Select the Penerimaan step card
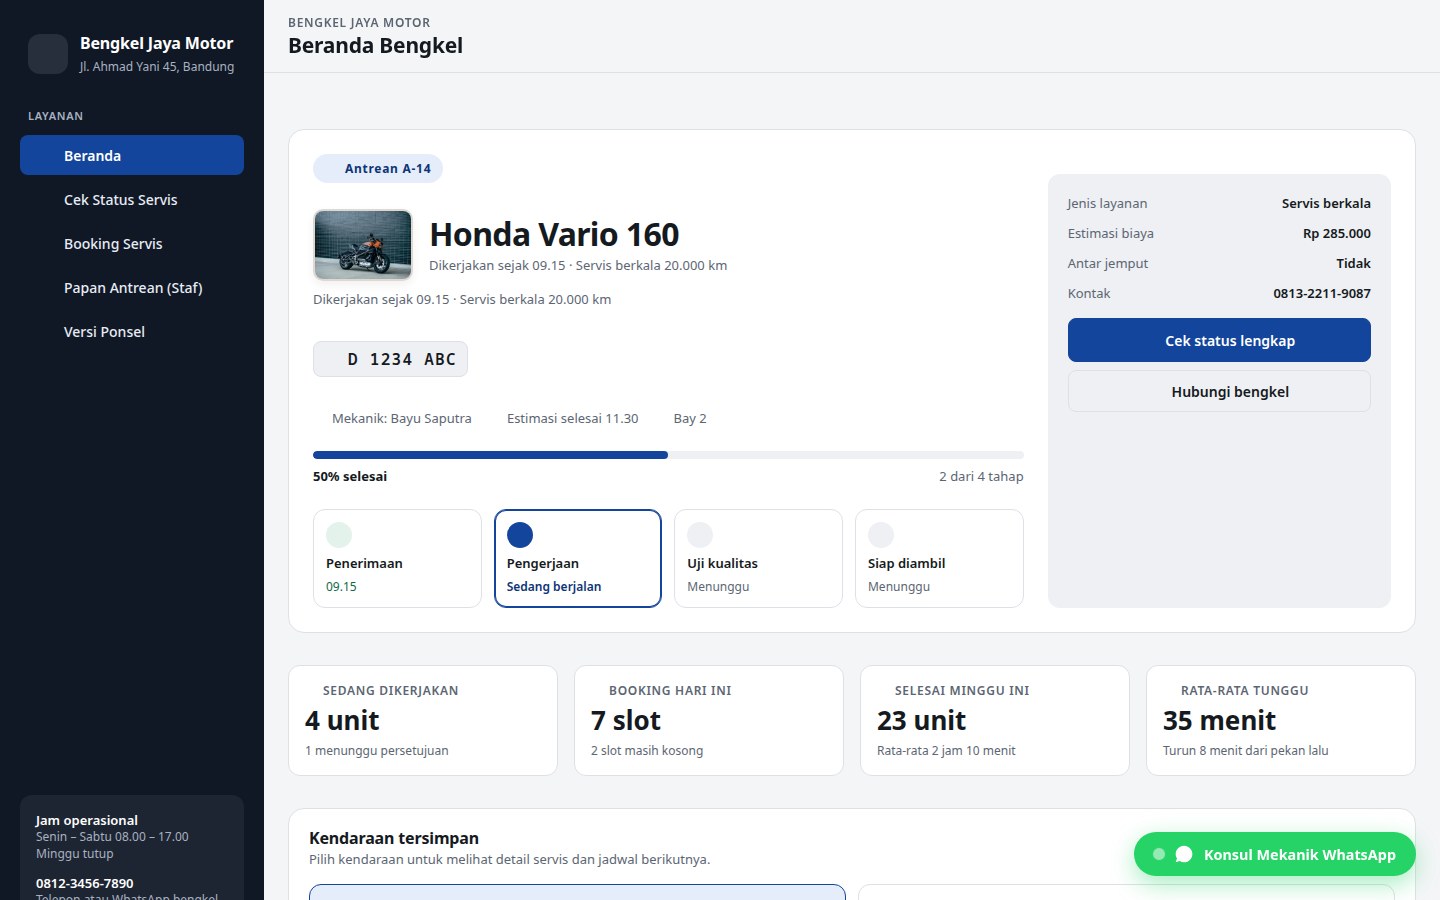Image resolution: width=1440 pixels, height=900 pixels. tap(397, 558)
